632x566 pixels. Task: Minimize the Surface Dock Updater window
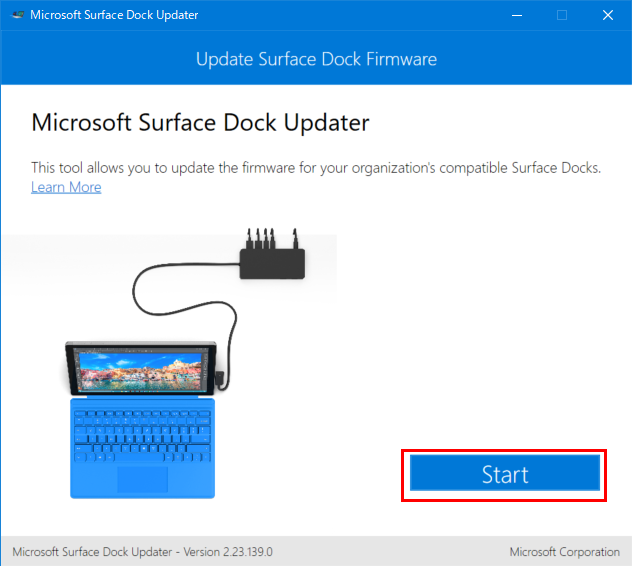click(516, 15)
